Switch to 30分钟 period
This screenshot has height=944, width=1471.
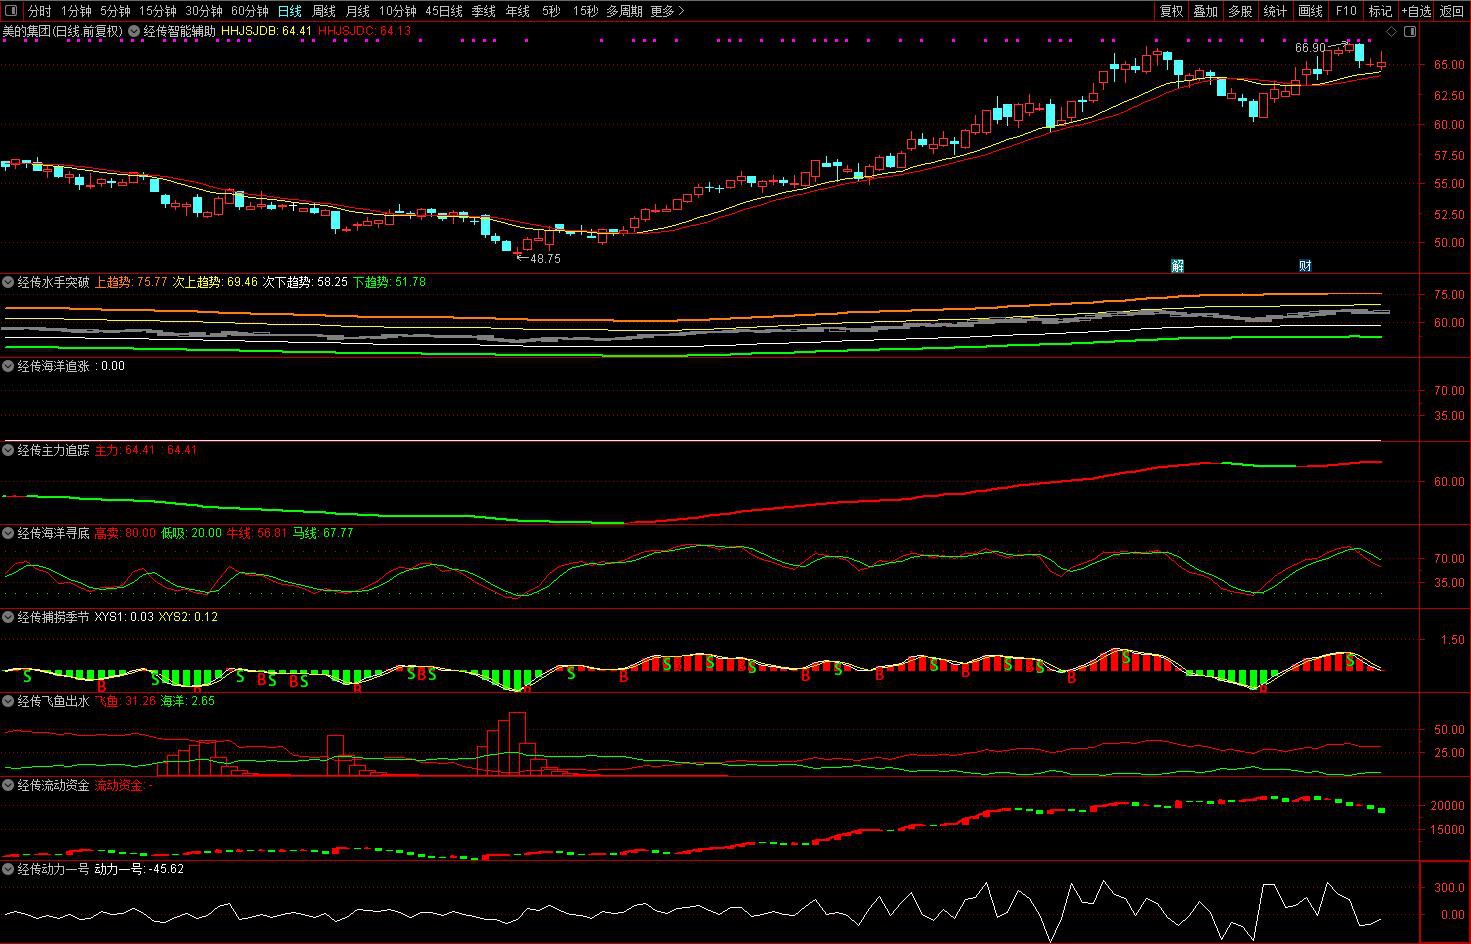[203, 11]
